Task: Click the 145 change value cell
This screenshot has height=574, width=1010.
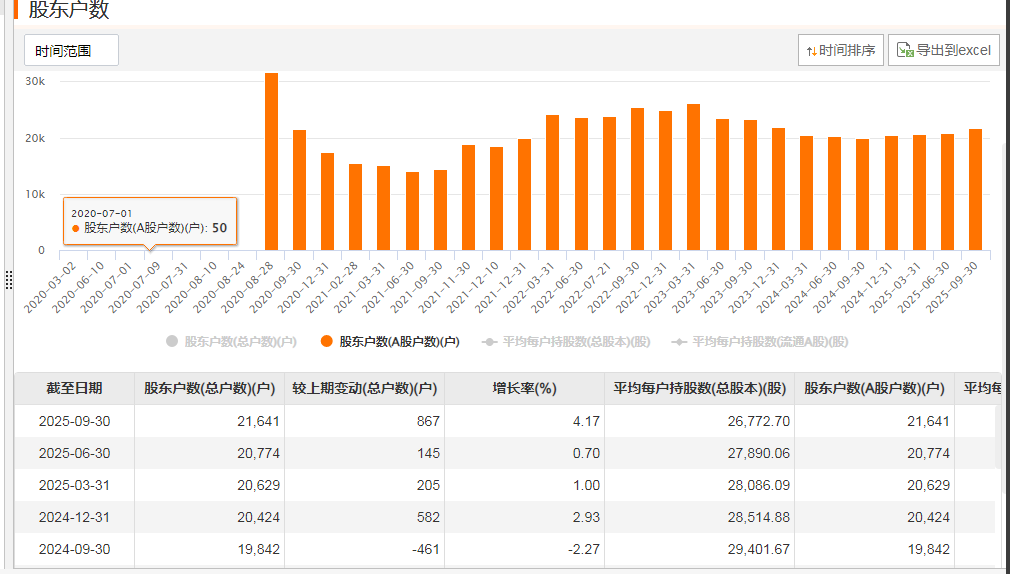Action: point(365,454)
